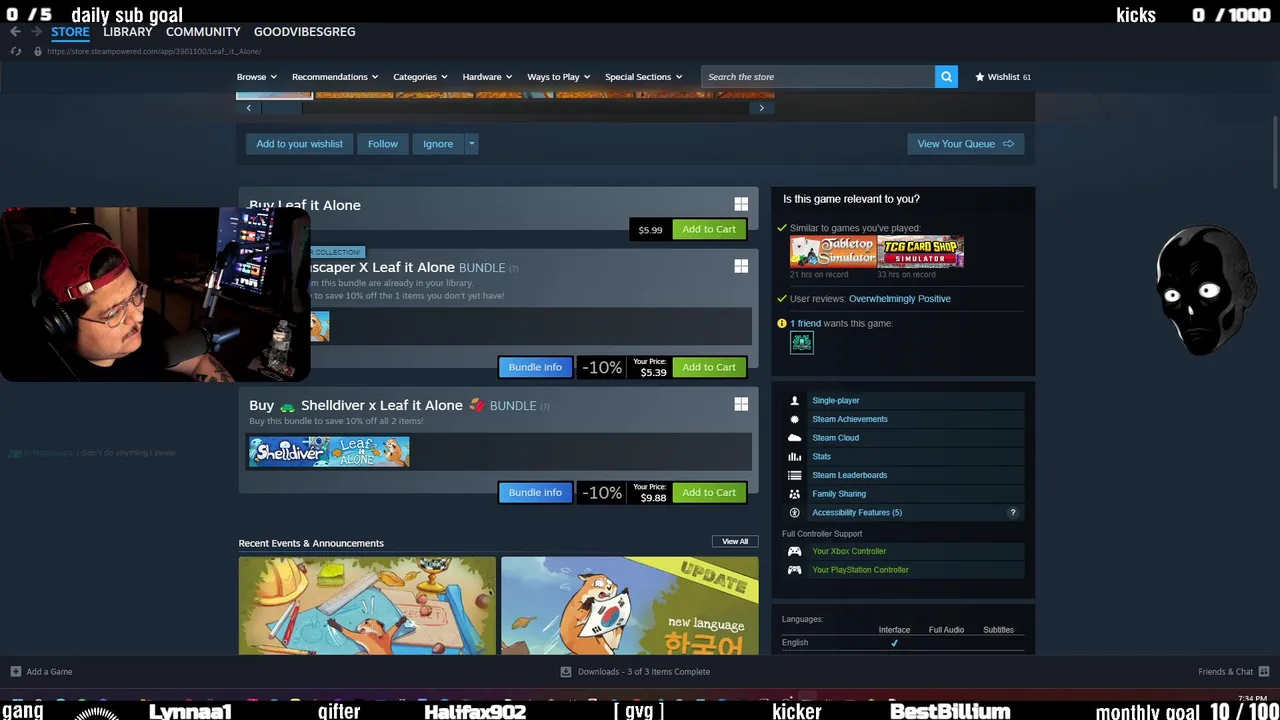Open the Browse dropdown menu
1280x720 pixels.
click(257, 77)
